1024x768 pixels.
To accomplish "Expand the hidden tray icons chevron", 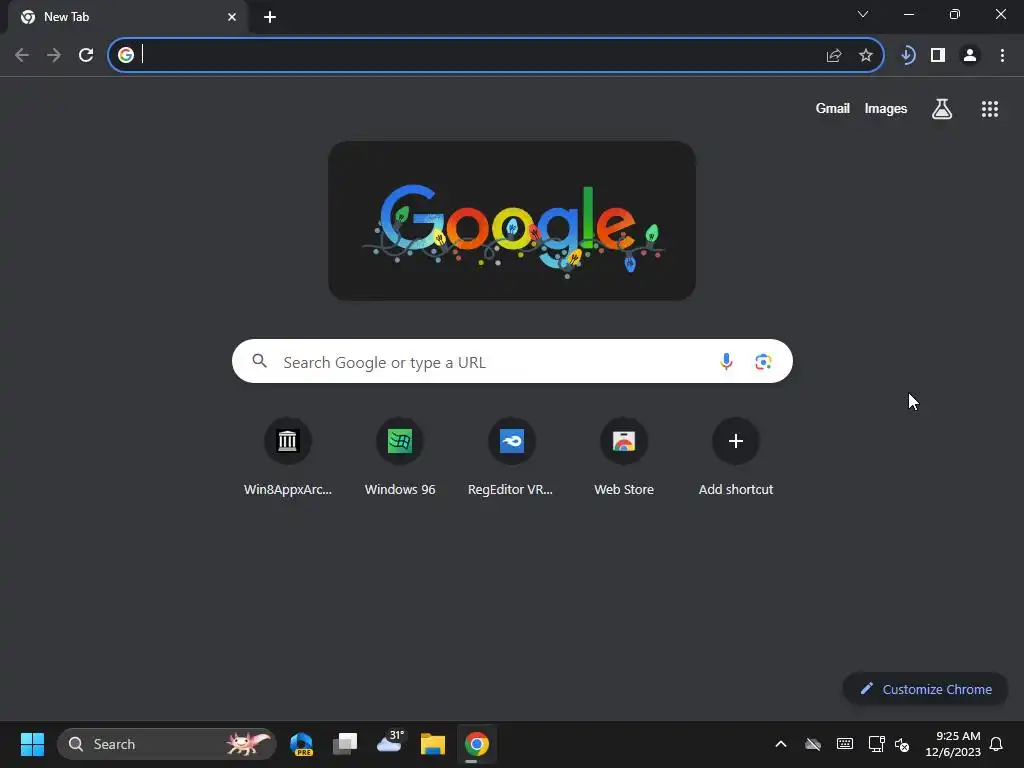I will [780, 744].
